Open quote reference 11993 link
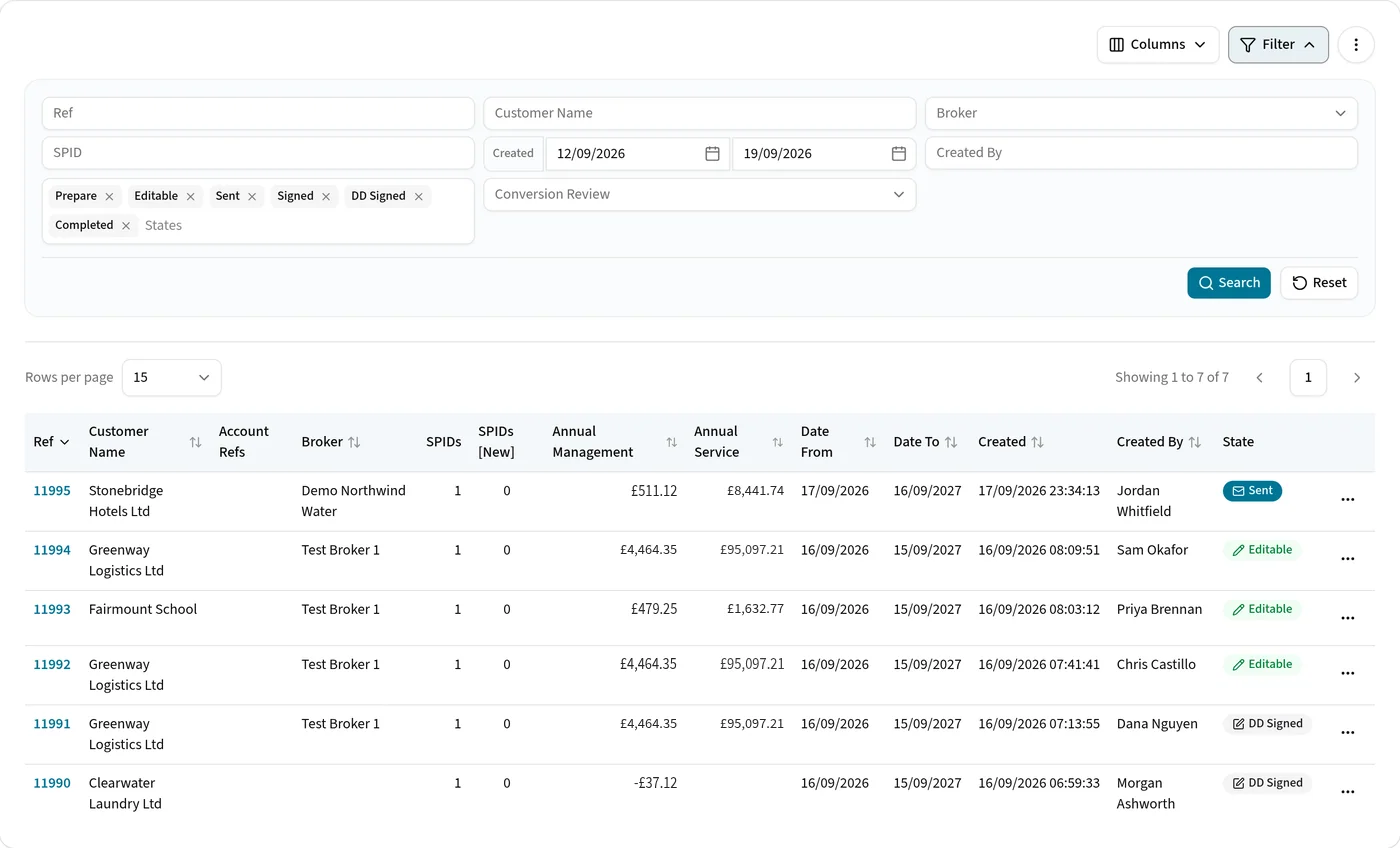The width and height of the screenshot is (1400, 848). click(x=52, y=609)
